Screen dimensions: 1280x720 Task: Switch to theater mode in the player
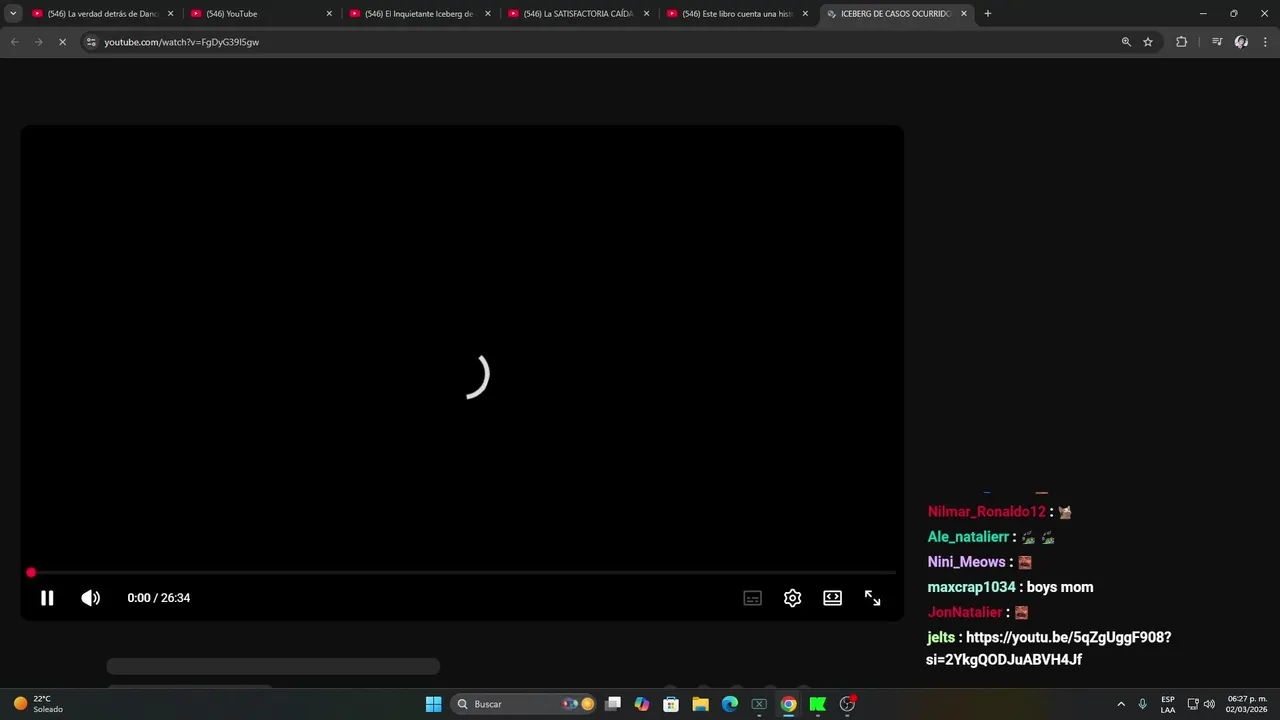[832, 598]
